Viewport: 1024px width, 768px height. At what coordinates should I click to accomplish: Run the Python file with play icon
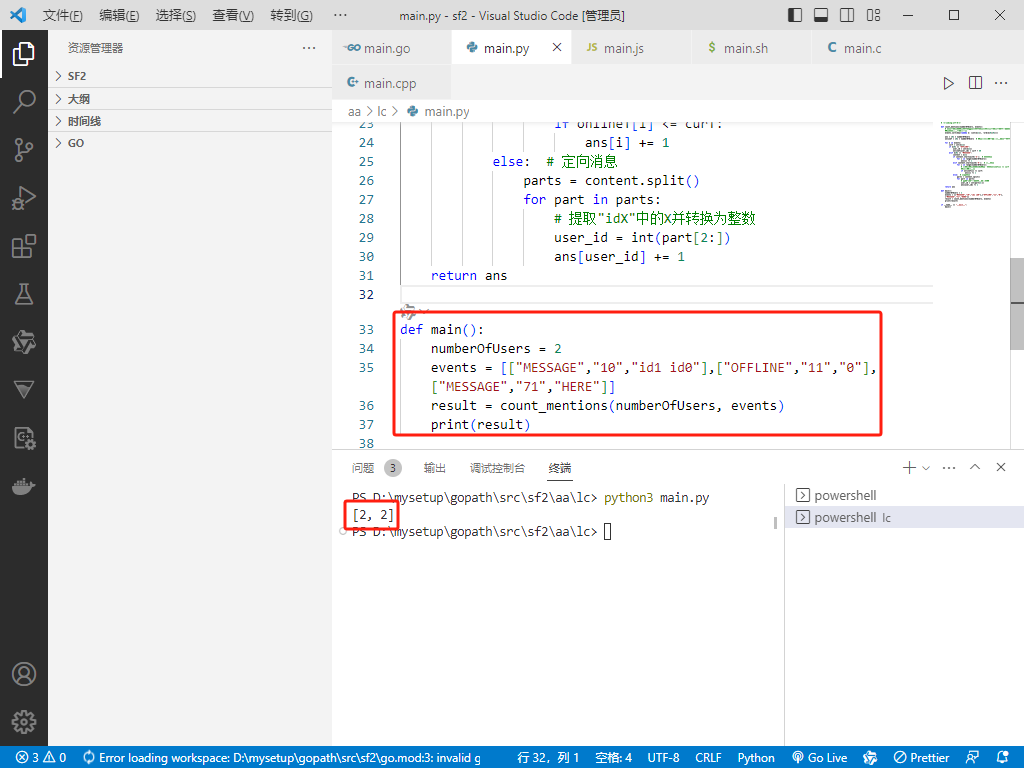click(x=948, y=83)
